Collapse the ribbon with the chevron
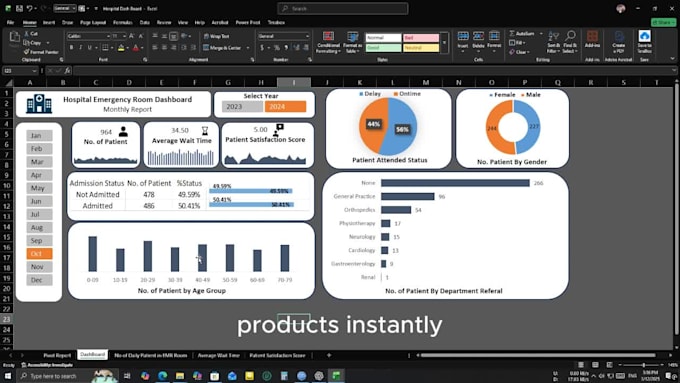This screenshot has height=383, width=680. click(672, 59)
